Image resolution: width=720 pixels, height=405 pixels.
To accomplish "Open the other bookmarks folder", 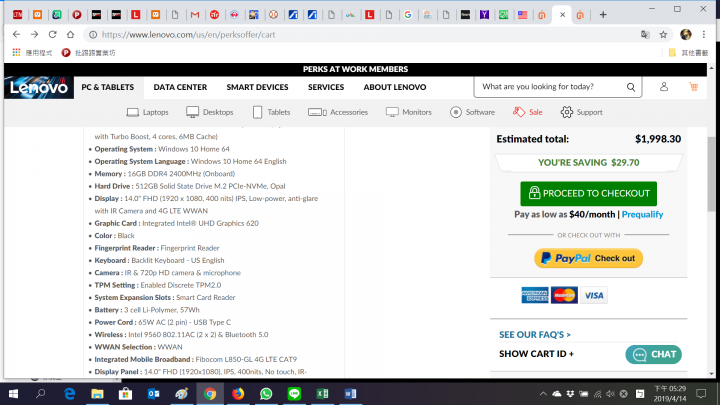I will 688,53.
